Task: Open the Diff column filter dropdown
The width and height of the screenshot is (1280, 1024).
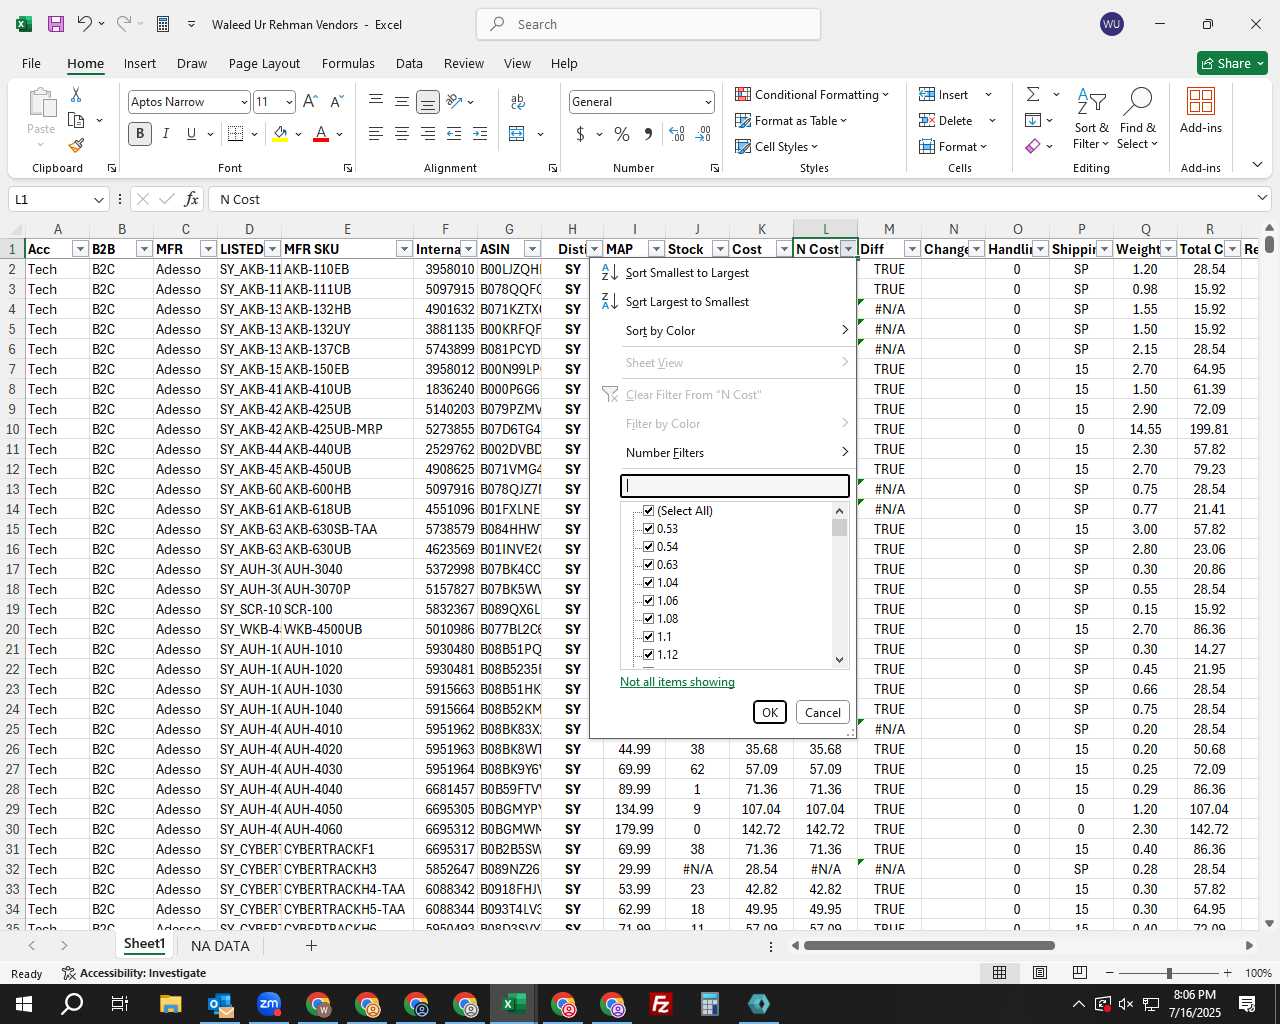Action: click(912, 249)
